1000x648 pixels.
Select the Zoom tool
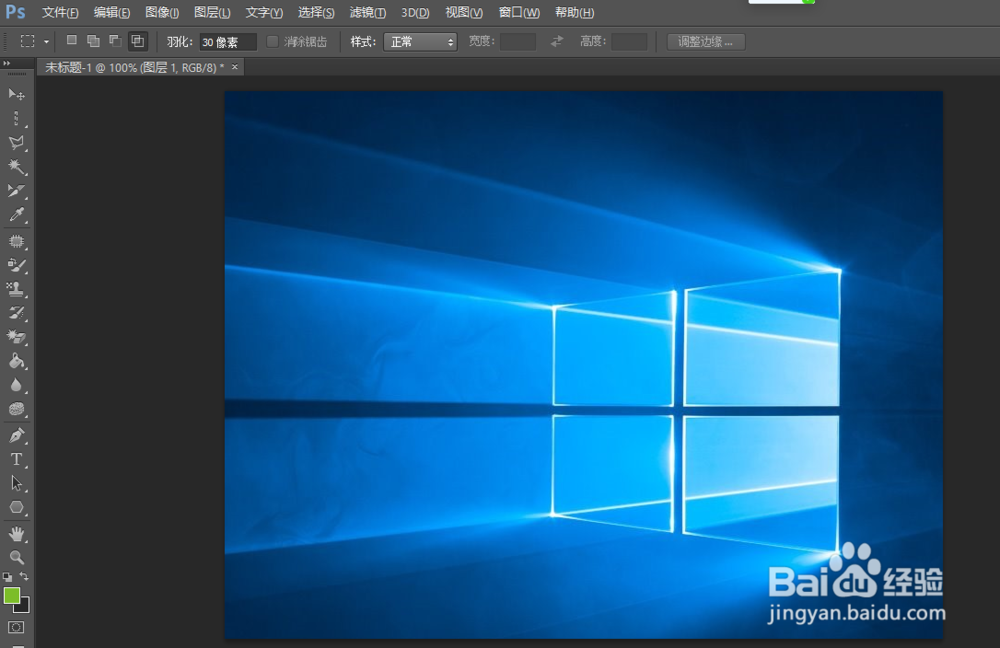point(17,557)
